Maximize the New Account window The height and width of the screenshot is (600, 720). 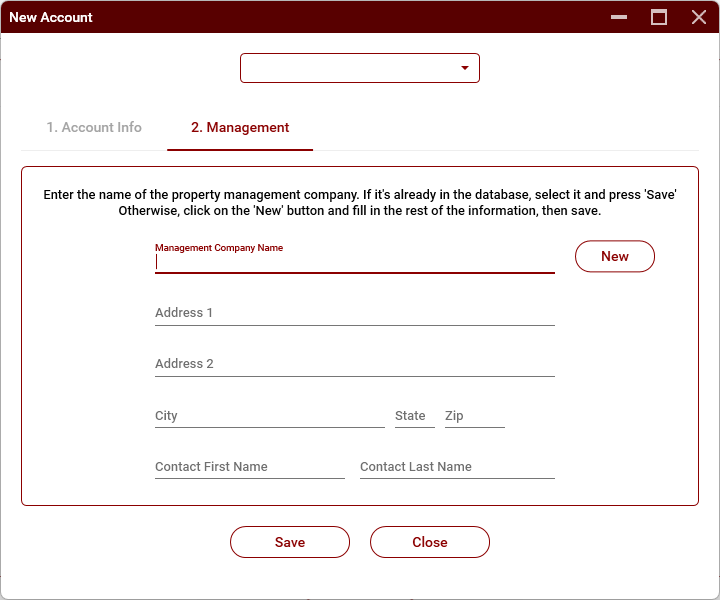659,17
